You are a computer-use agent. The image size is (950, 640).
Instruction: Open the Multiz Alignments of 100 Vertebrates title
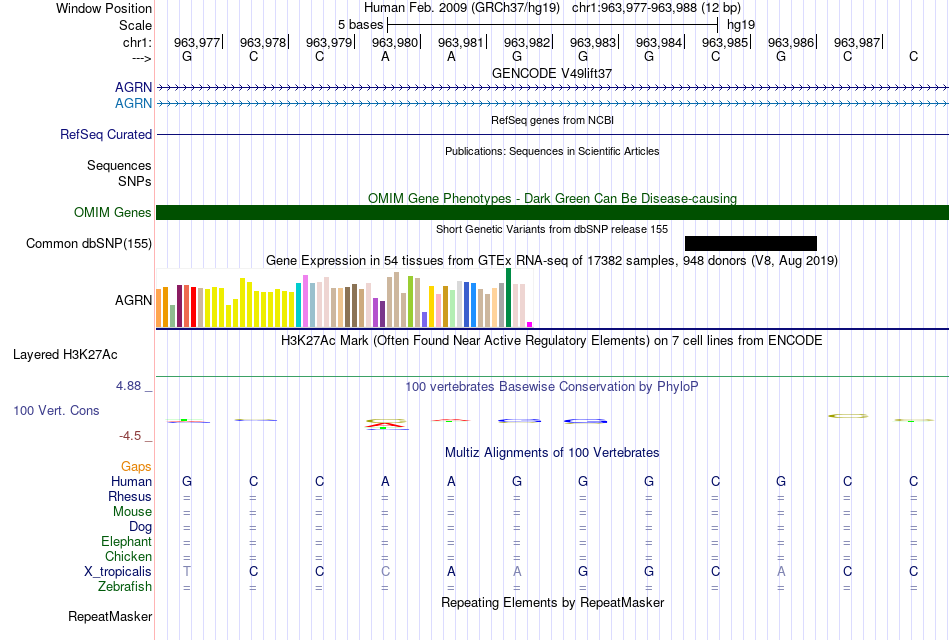[x=552, y=453]
